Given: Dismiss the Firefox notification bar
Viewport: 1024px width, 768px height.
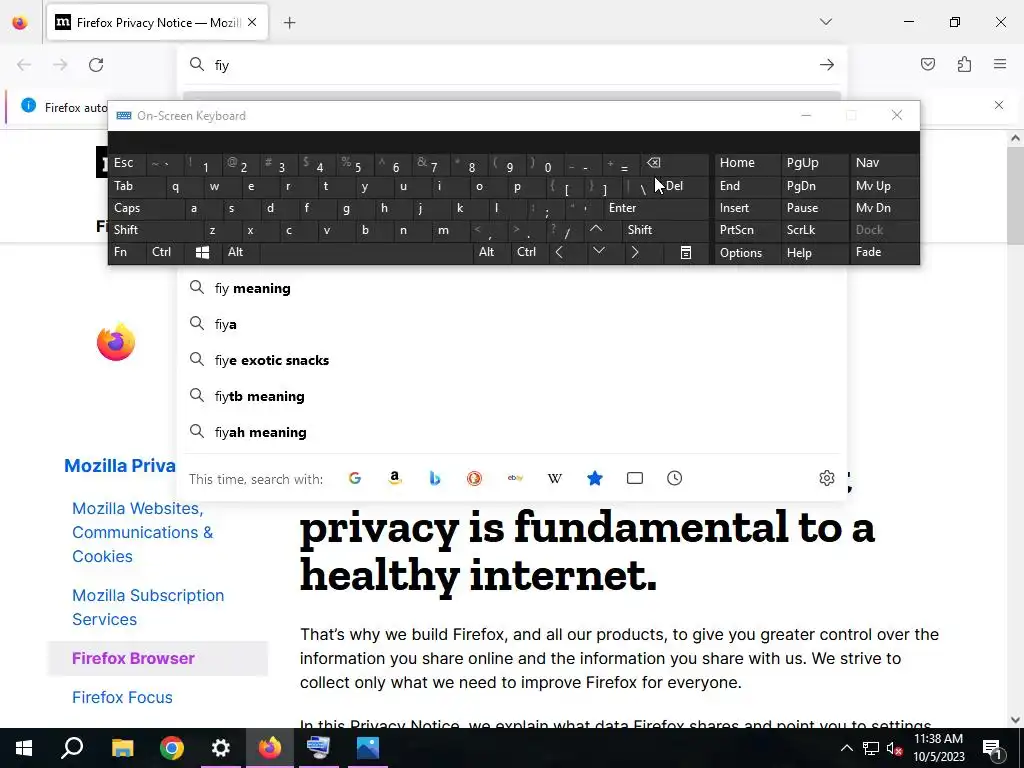Looking at the screenshot, I should coord(999,105).
